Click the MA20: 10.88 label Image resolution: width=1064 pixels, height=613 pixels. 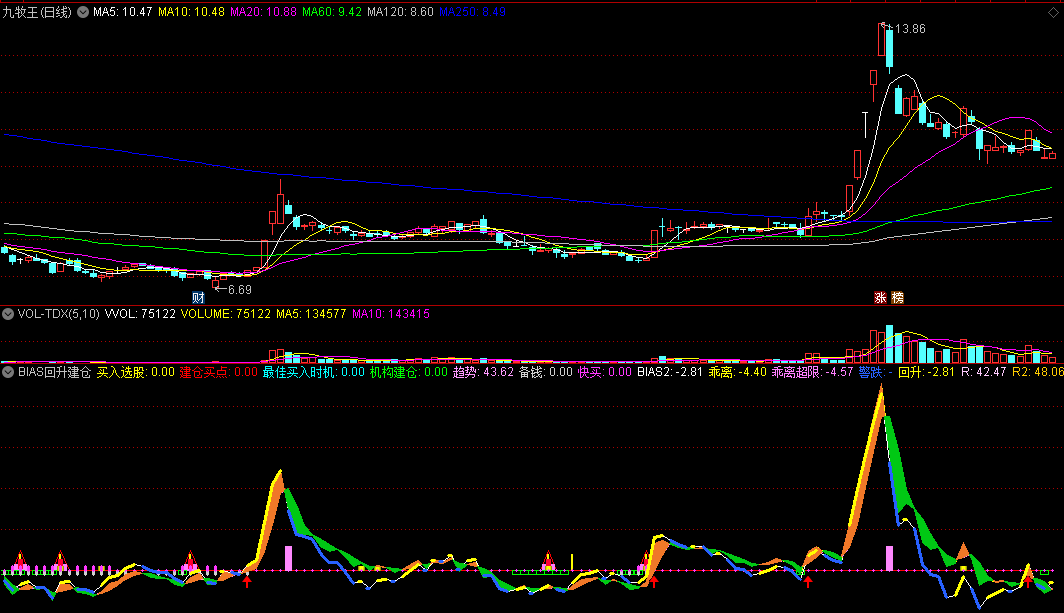(x=263, y=12)
